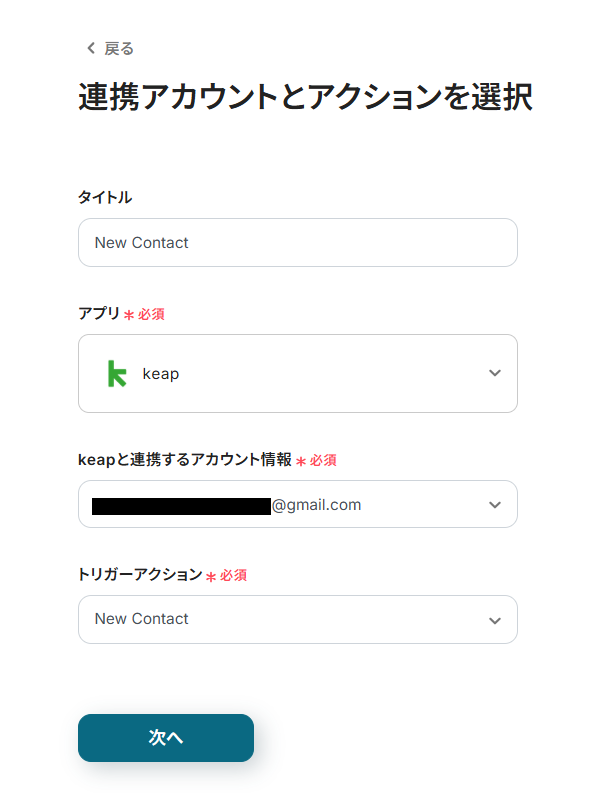
Task: Click the @gmail.com account selection
Action: point(316,505)
